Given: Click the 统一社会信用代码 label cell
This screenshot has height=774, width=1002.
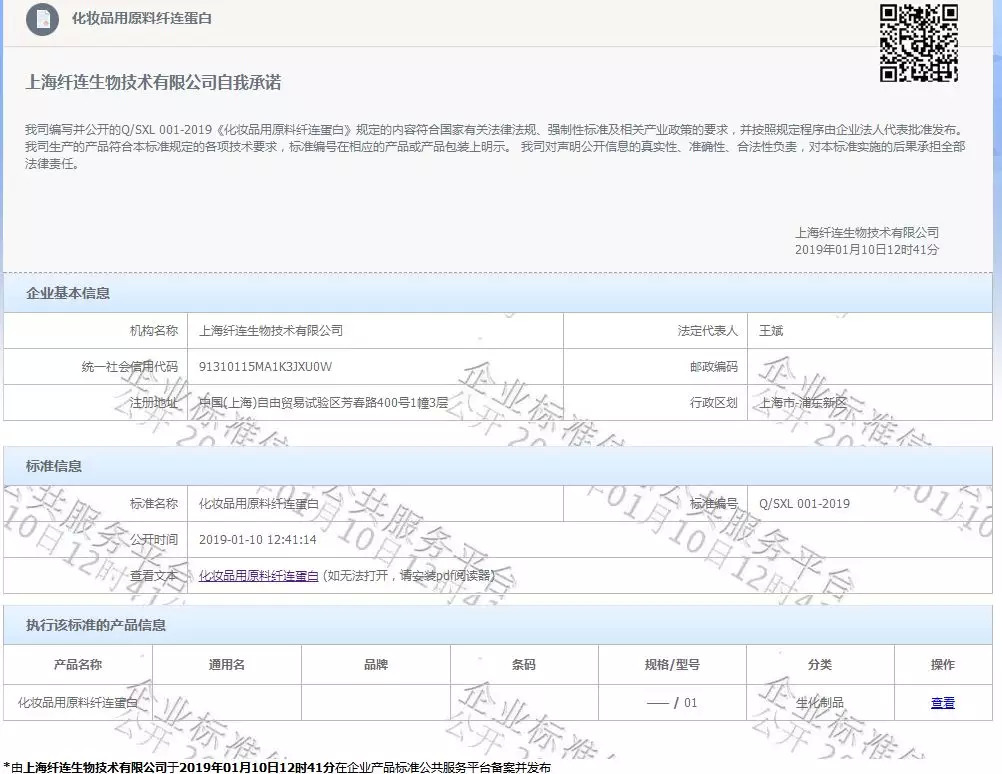Looking at the screenshot, I should [x=95, y=367].
